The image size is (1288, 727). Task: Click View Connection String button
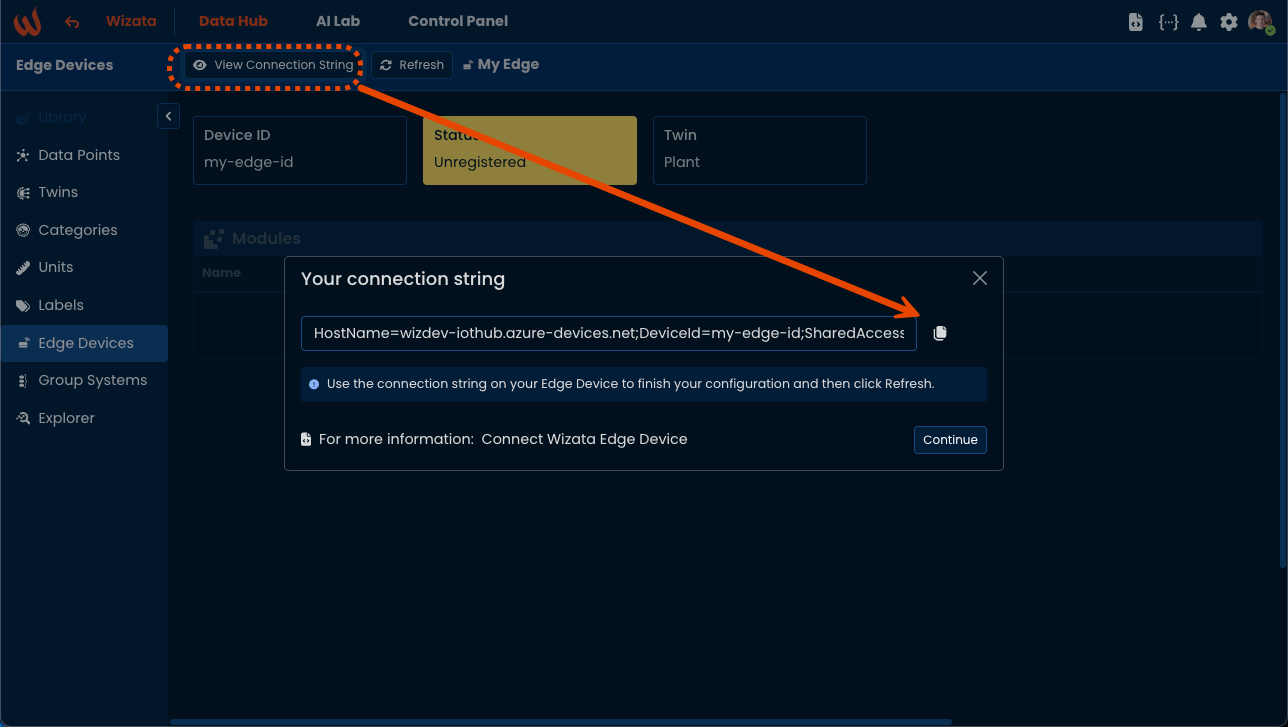pos(274,65)
